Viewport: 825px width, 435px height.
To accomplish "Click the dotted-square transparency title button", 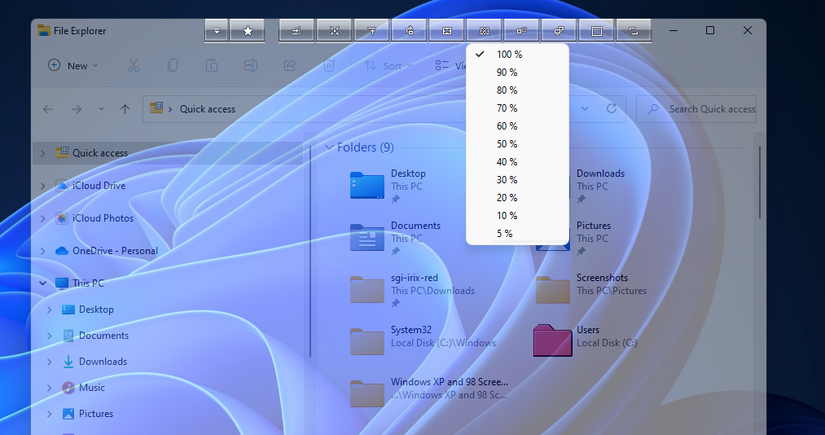I will [484, 31].
